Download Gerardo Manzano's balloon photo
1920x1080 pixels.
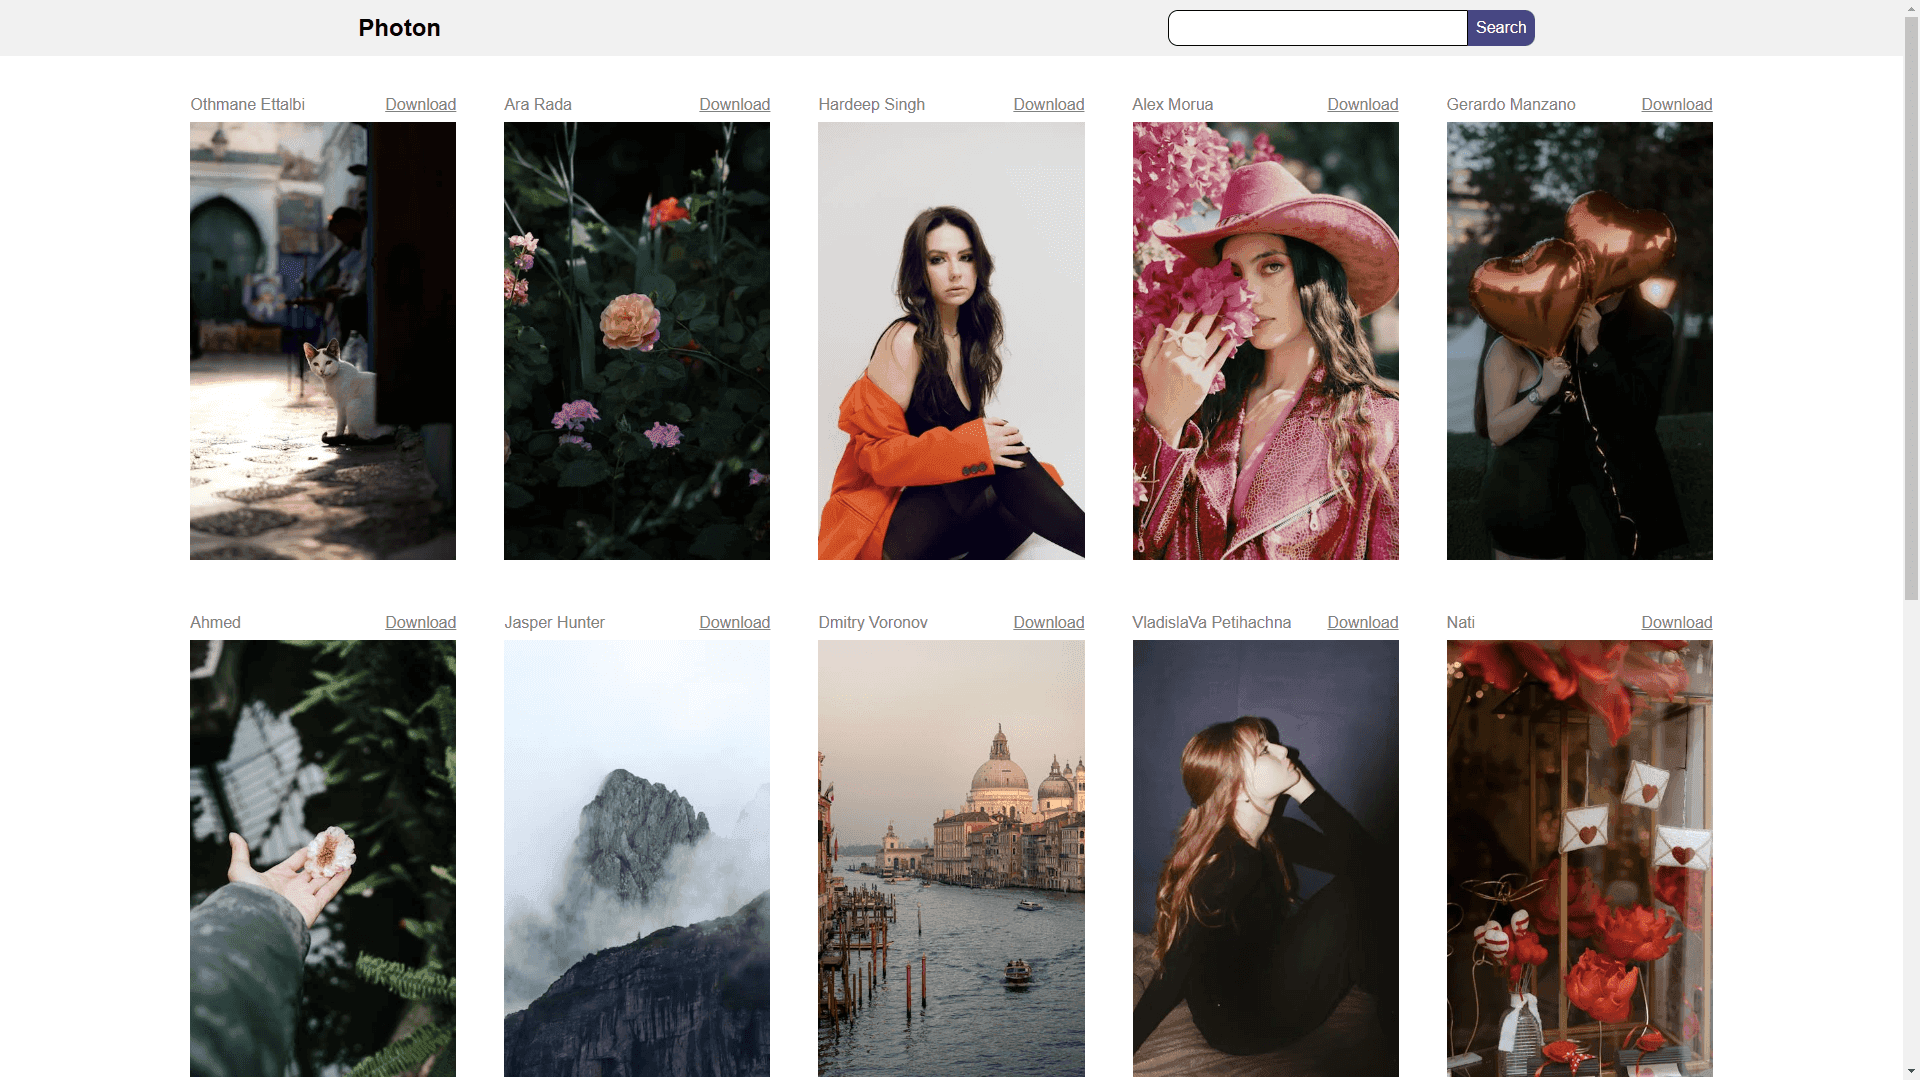(x=1676, y=104)
